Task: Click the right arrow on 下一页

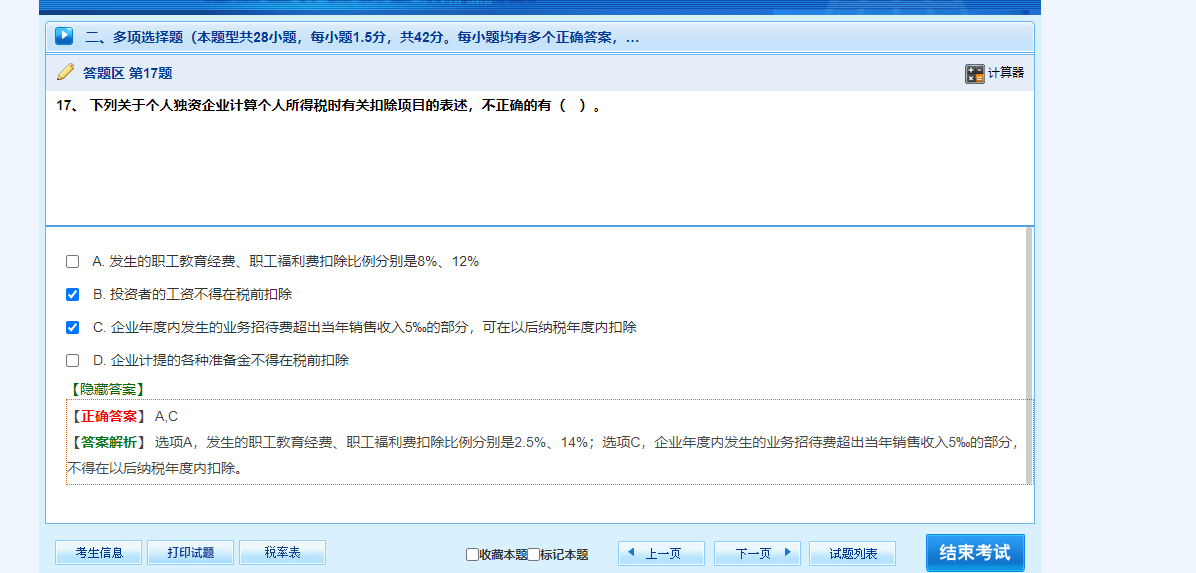Action: [x=786, y=552]
